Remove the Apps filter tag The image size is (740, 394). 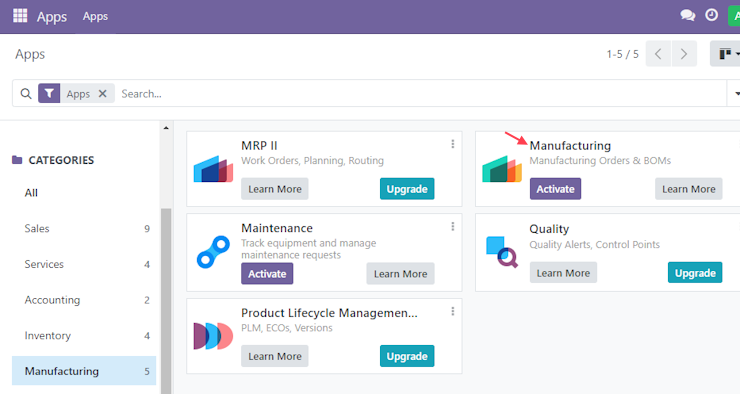[x=102, y=93]
